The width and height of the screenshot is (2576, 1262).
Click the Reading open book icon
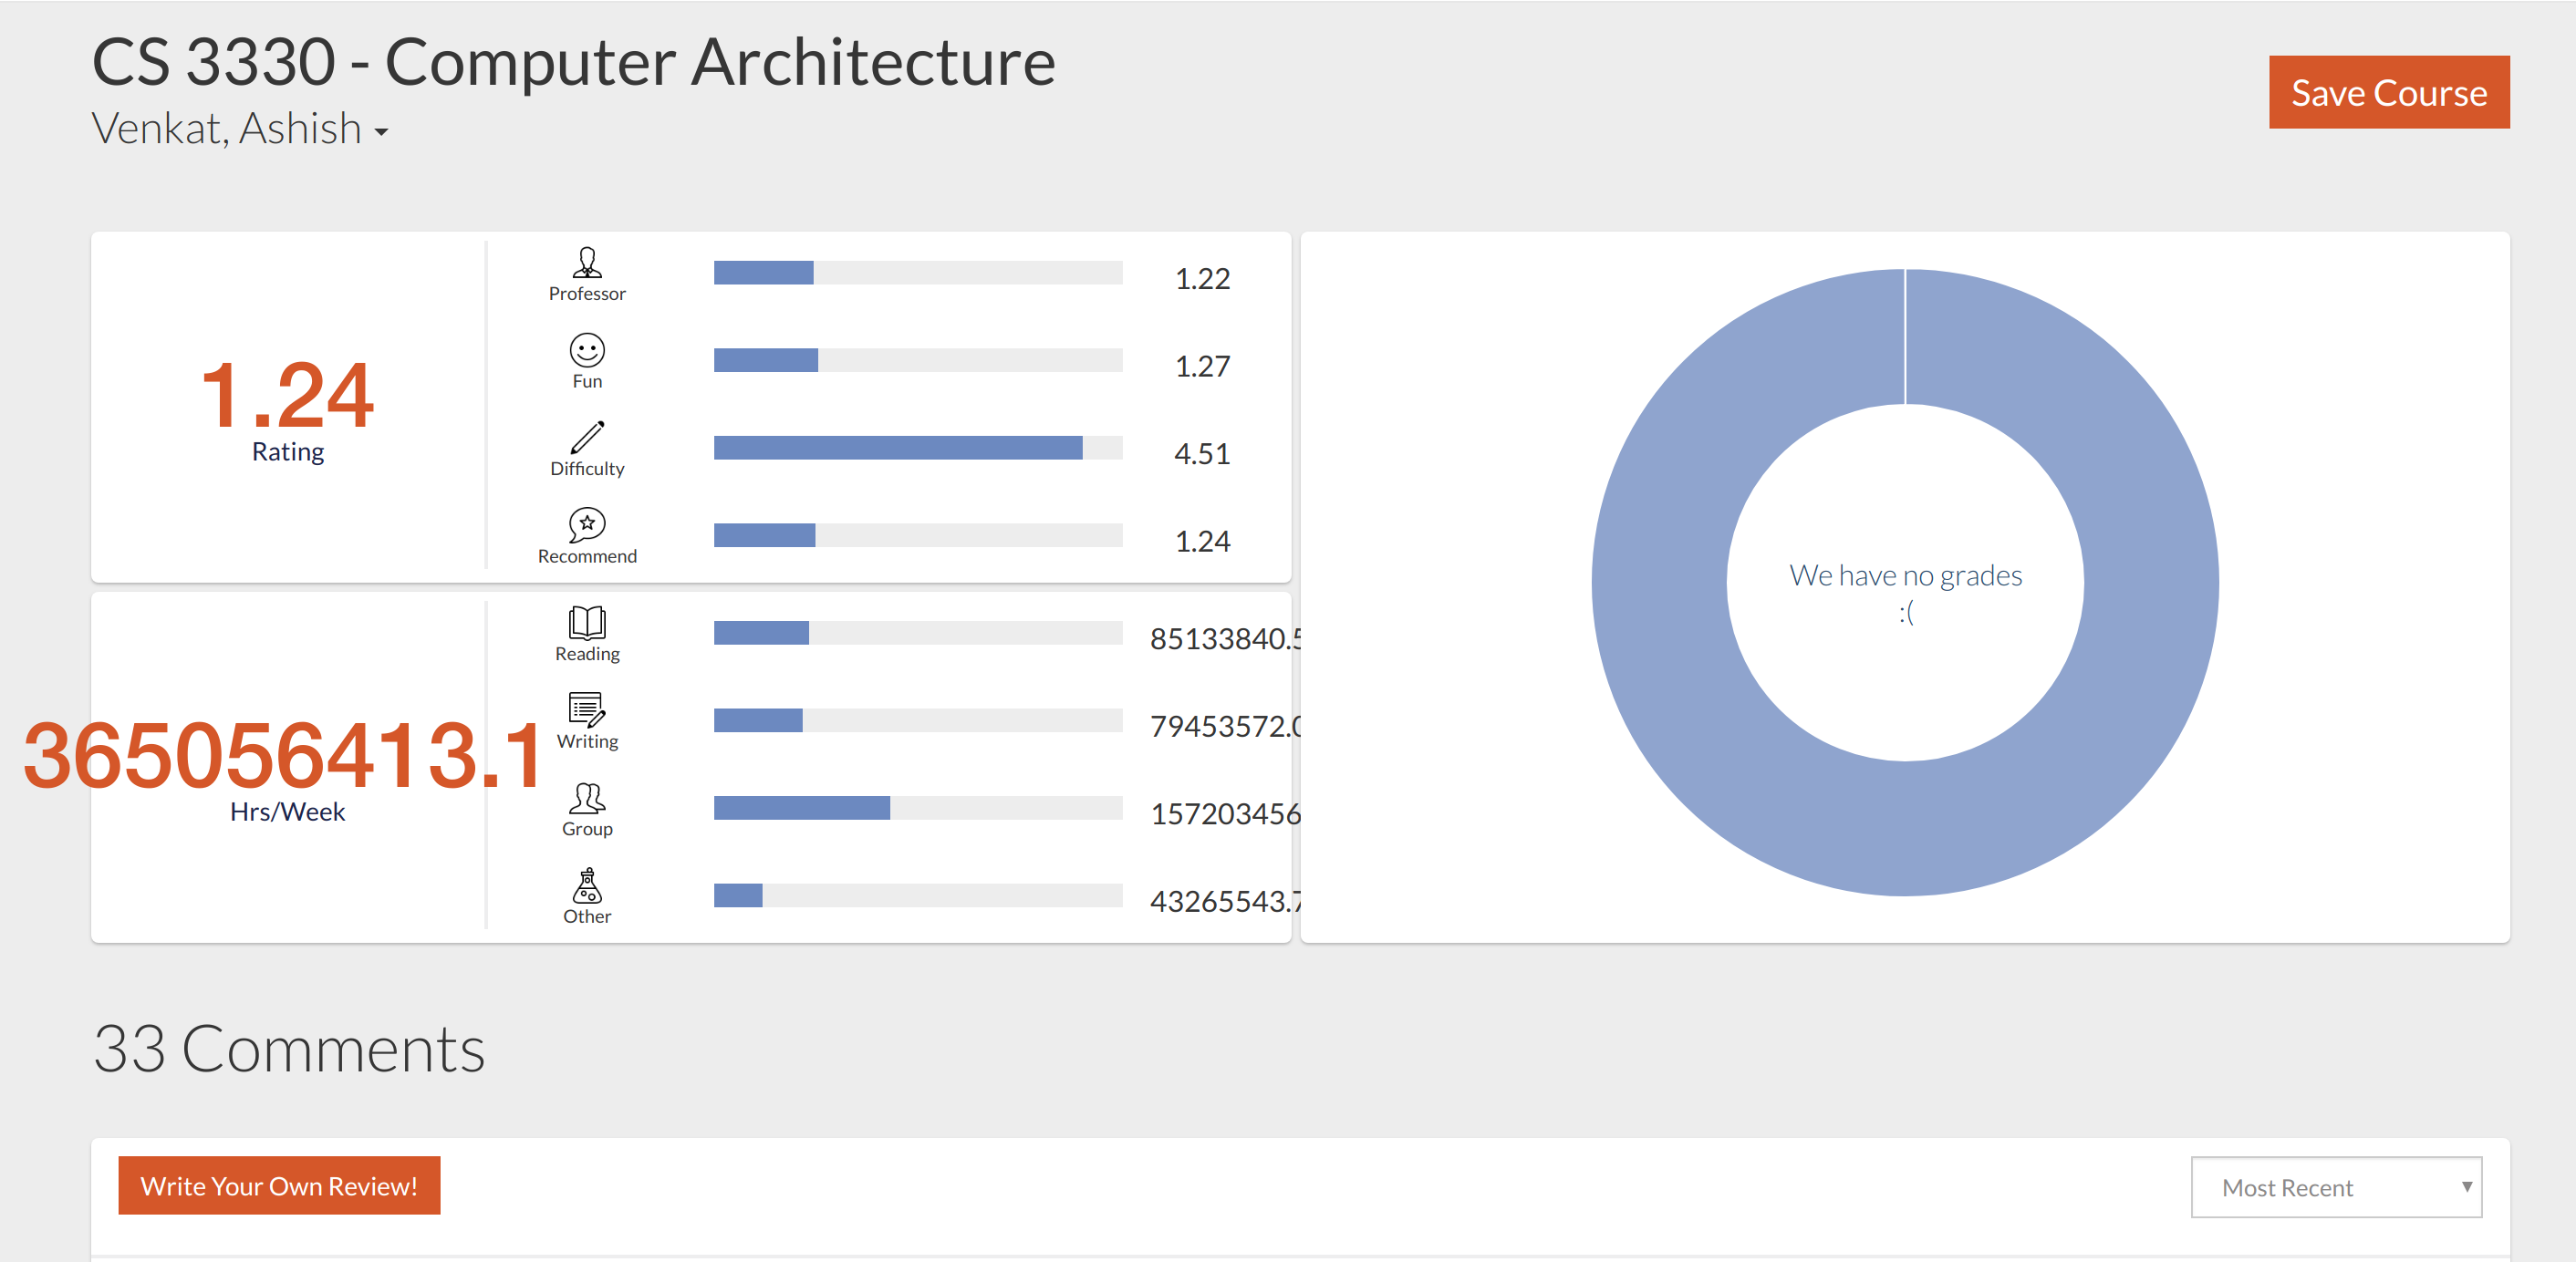click(x=587, y=622)
